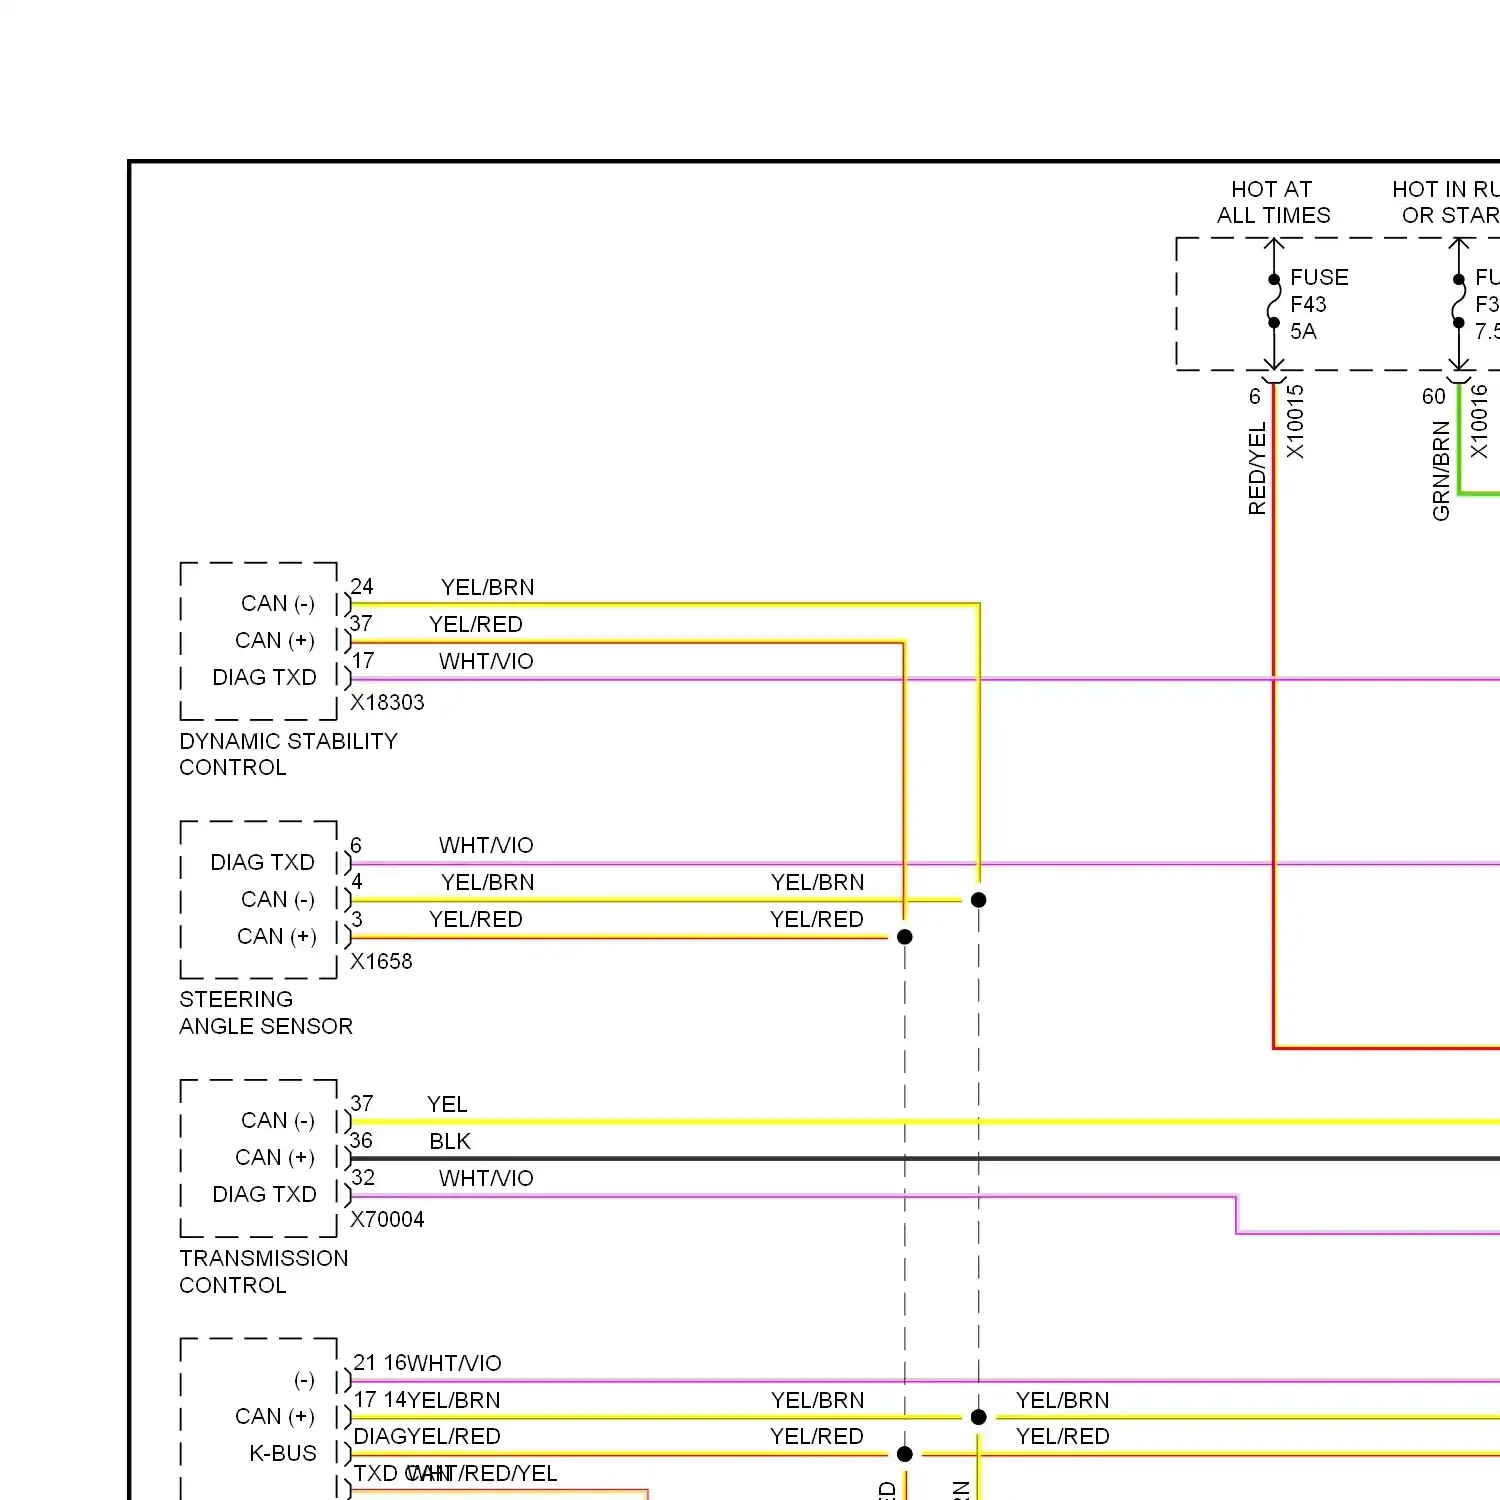Click the HOT AT ALL TIMES label
The height and width of the screenshot is (1500, 1500).
[1273, 202]
